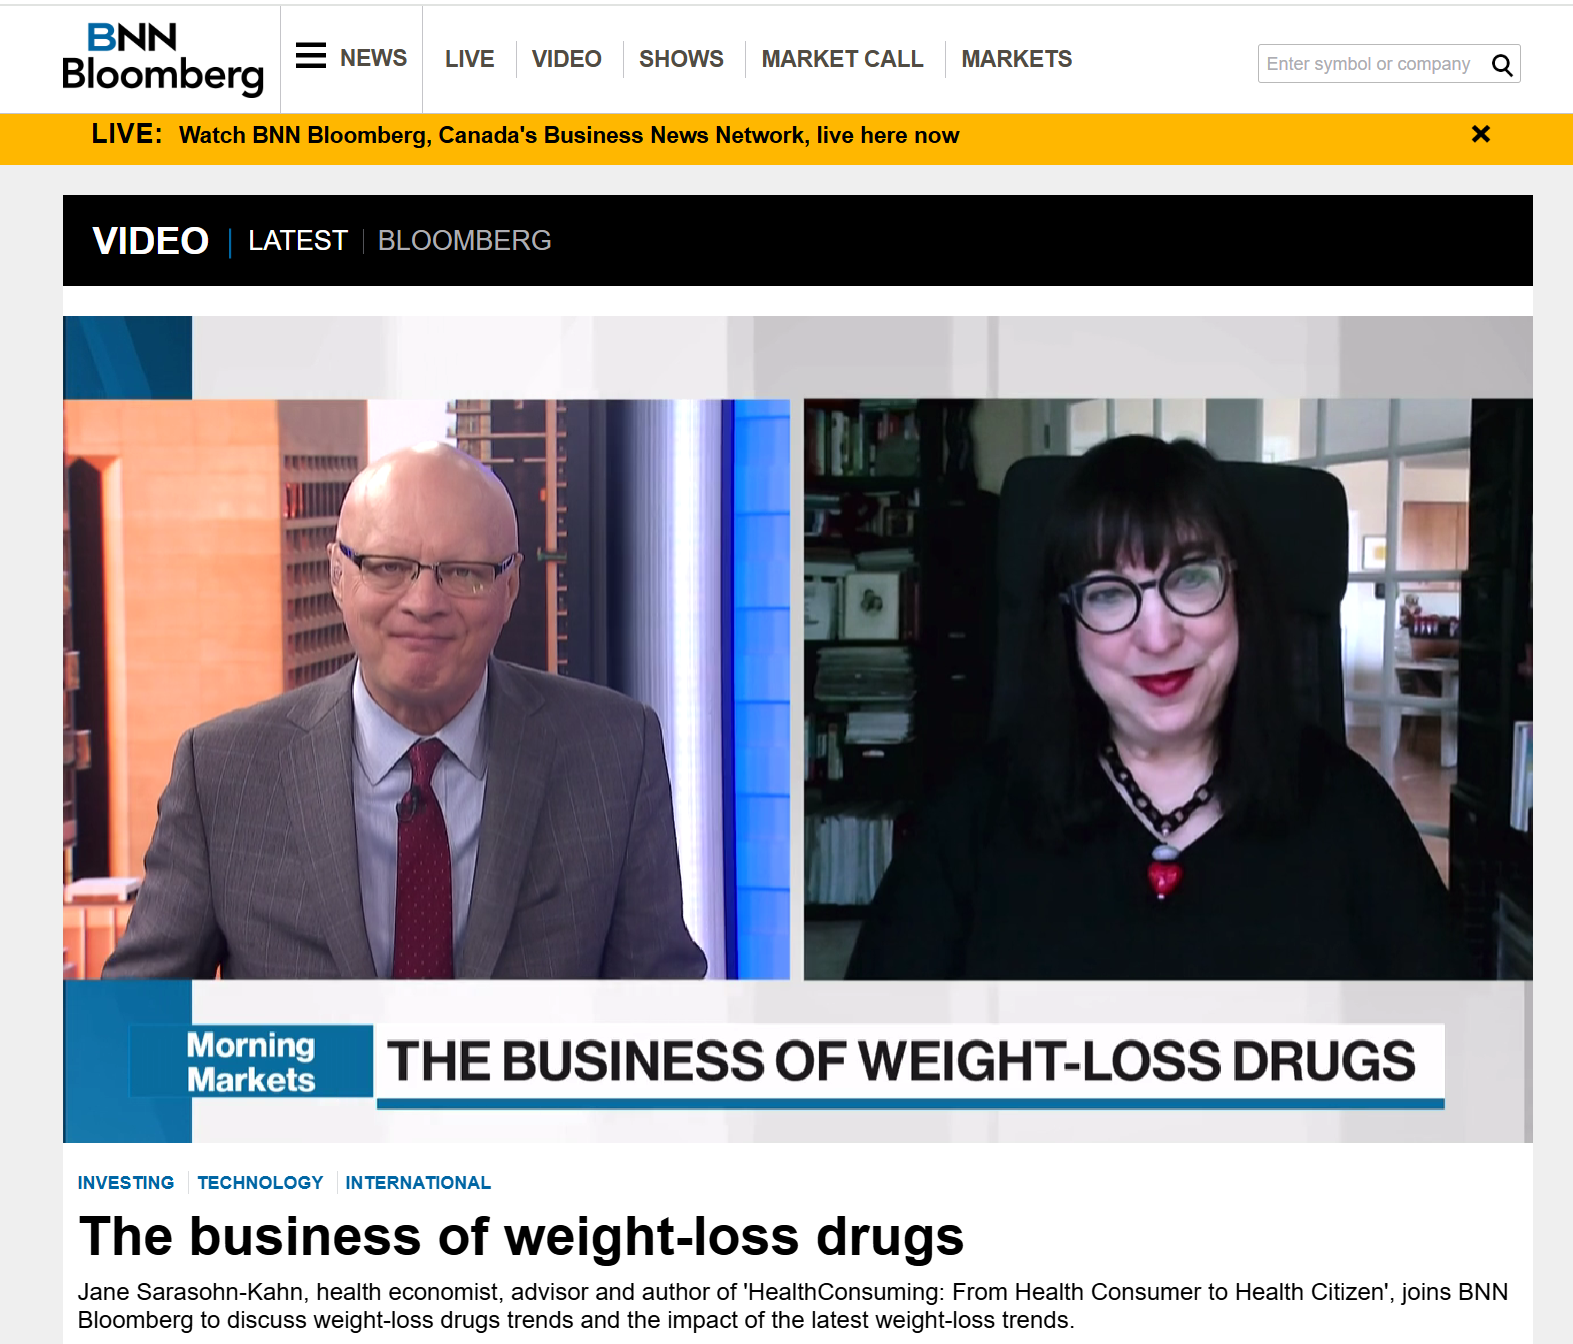This screenshot has width=1573, height=1344.
Task: Dismiss the yellow LIVE banner
Action: point(1481,134)
